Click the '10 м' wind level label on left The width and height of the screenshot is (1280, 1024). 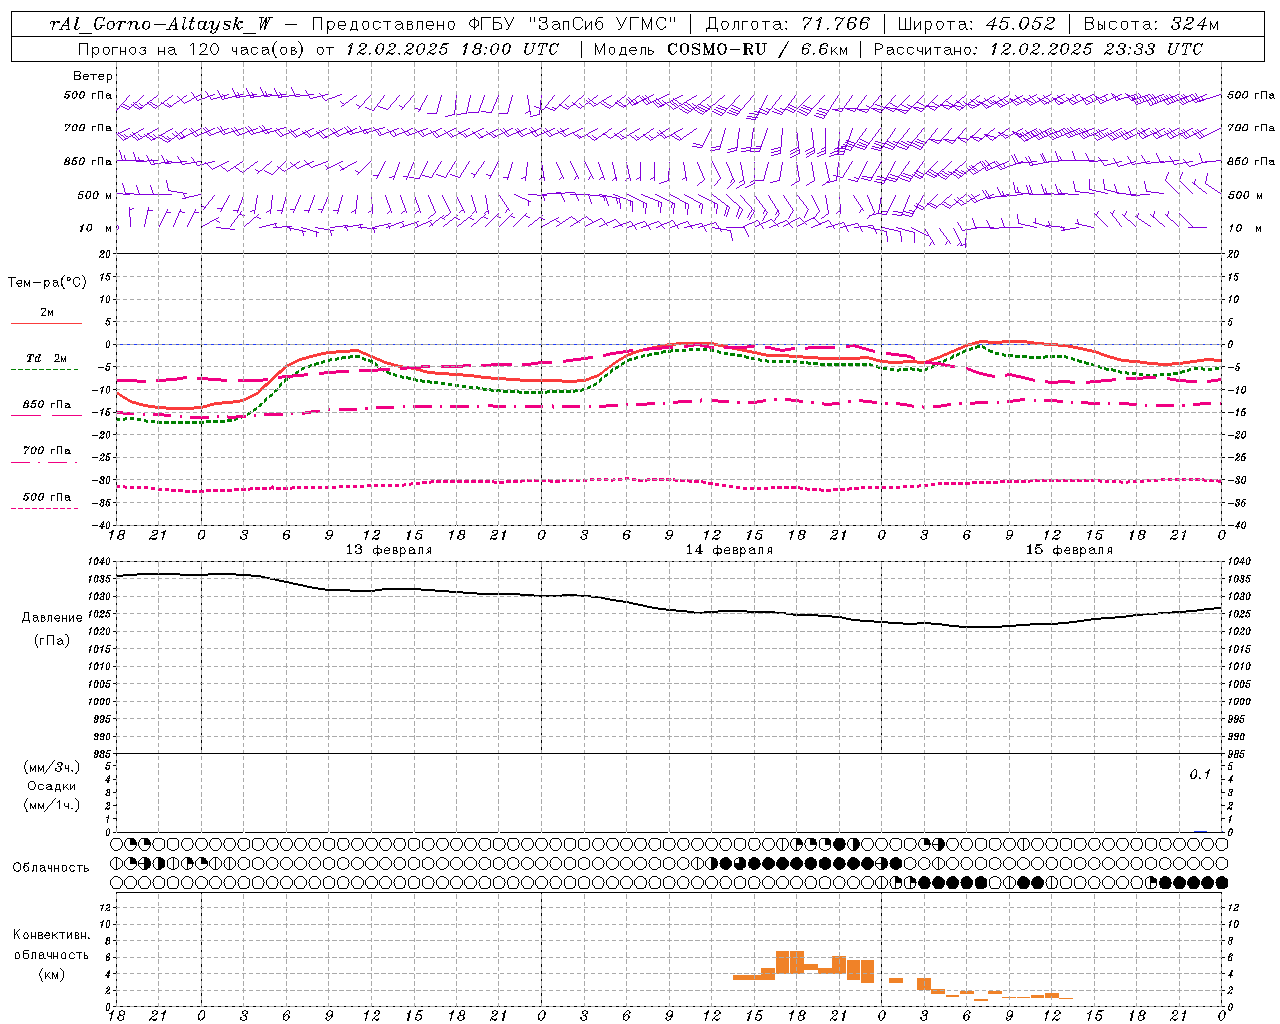click(x=95, y=228)
